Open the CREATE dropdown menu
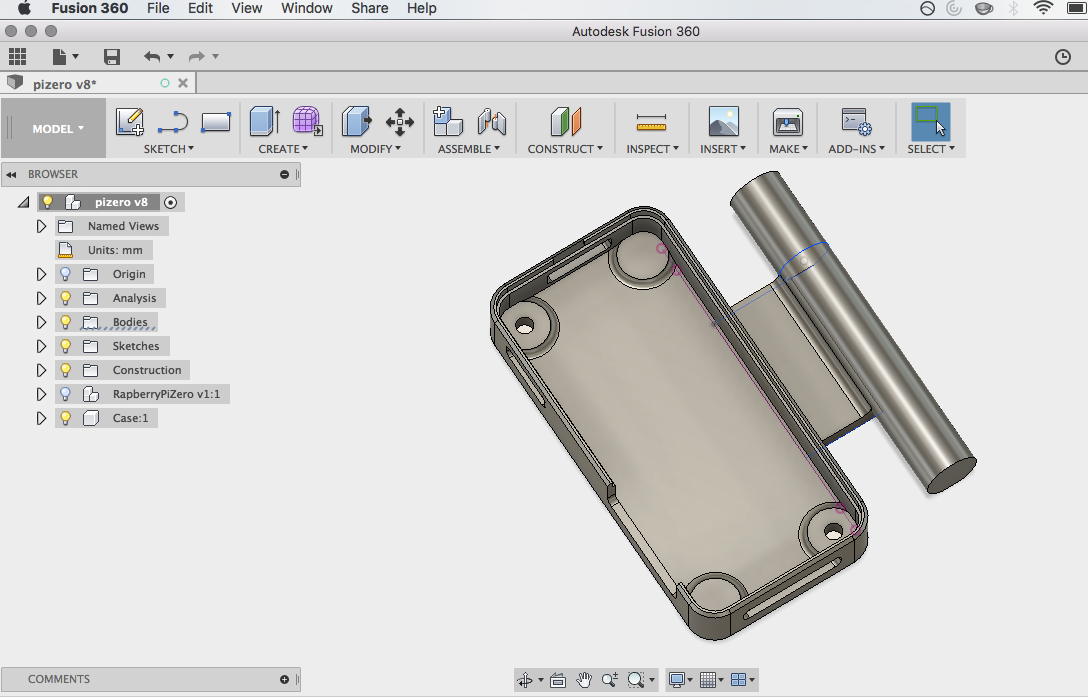 [x=283, y=149]
